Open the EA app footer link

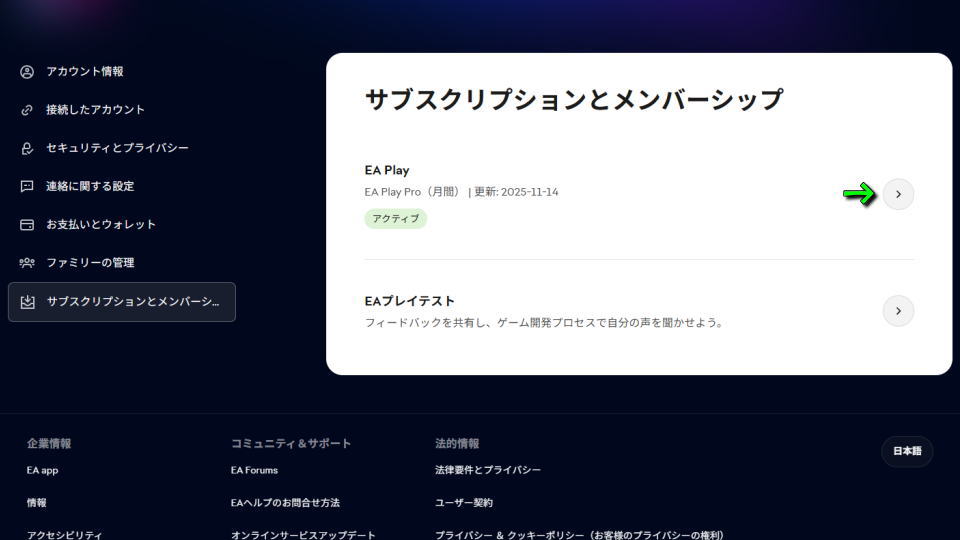tap(42, 470)
